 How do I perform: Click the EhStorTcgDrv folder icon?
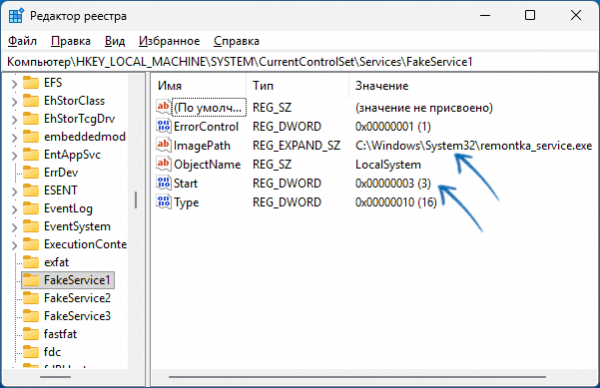(x=31, y=119)
